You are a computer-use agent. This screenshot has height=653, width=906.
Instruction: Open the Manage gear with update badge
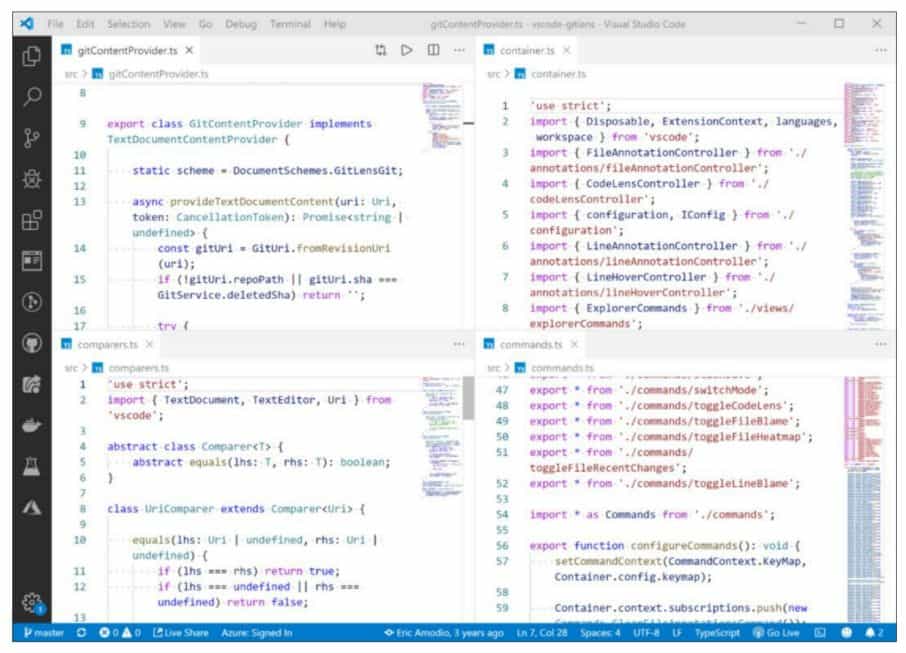33,603
